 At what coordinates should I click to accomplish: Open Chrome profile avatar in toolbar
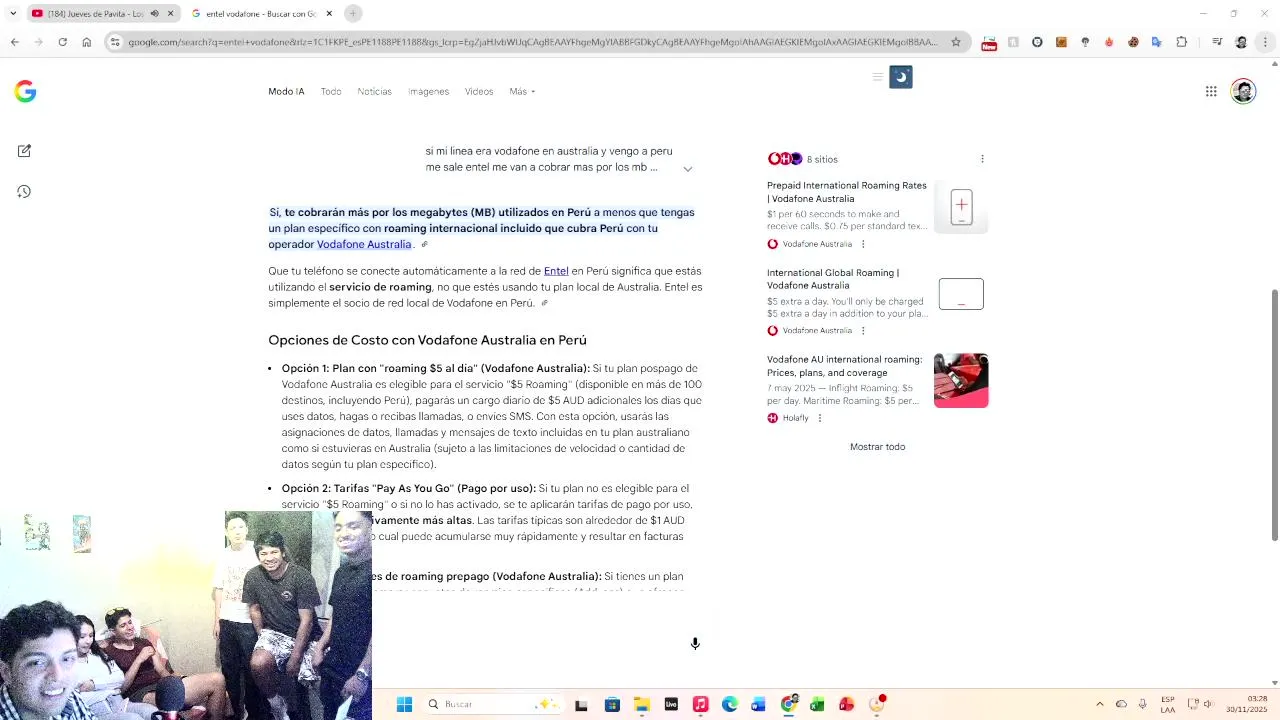tap(1242, 42)
